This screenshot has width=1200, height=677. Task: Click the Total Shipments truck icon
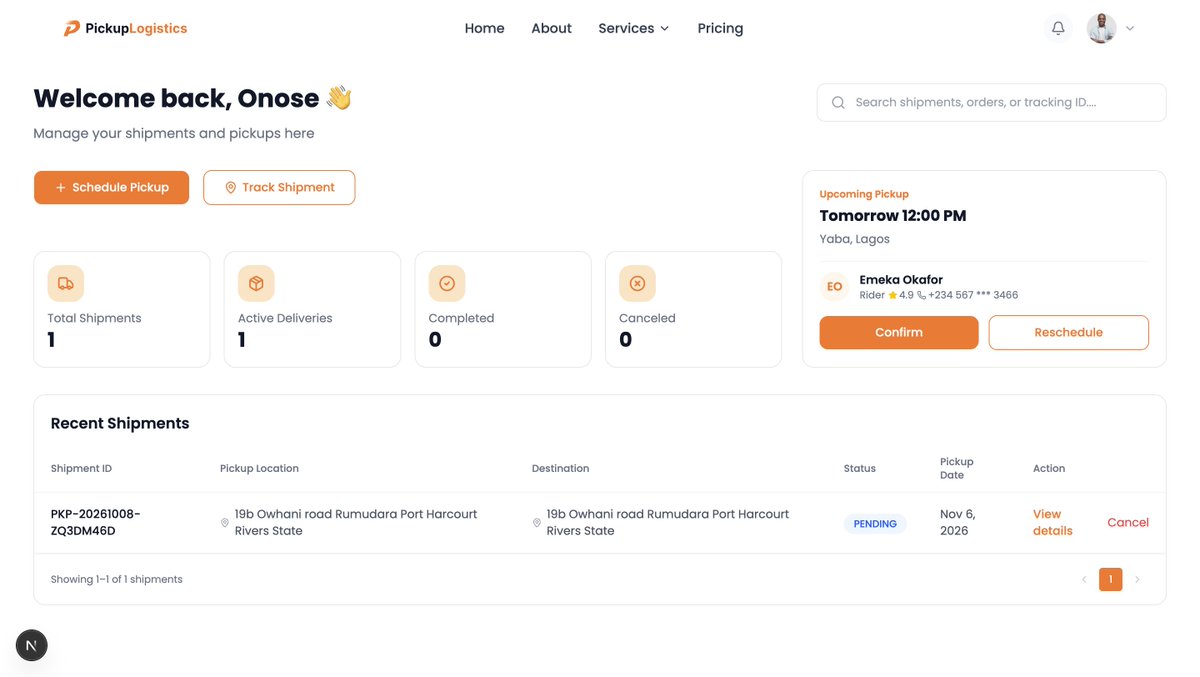pos(66,283)
